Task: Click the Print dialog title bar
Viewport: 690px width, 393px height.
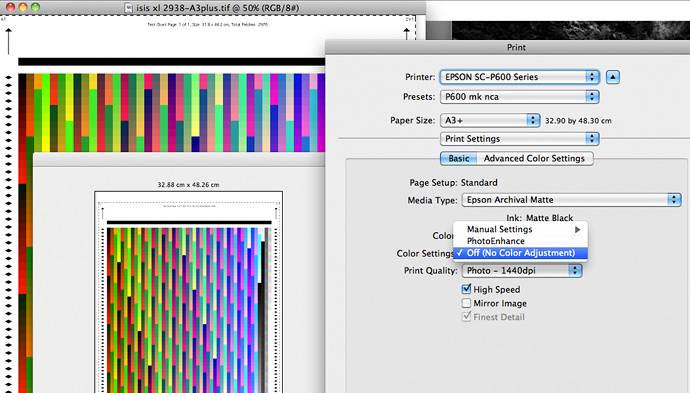Action: pos(507,47)
